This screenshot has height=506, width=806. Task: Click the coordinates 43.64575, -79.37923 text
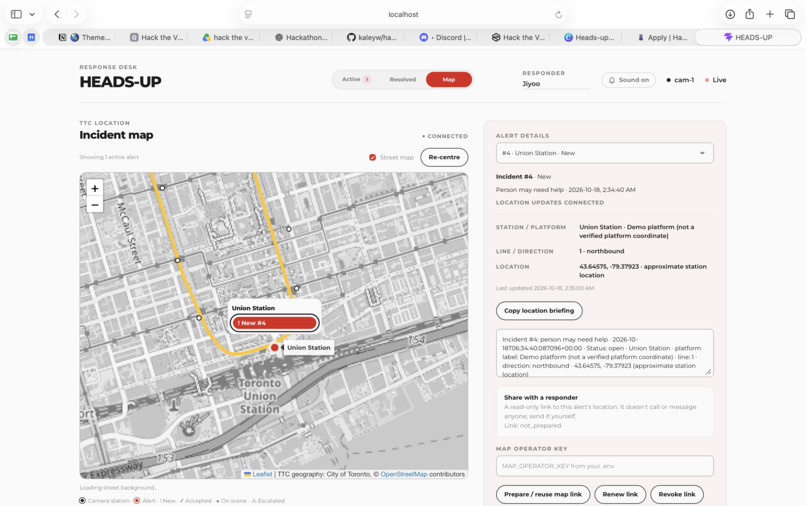click(x=609, y=266)
